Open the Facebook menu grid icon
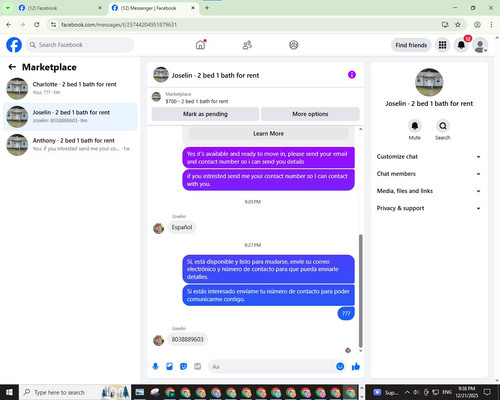Viewport: 500px width, 400px height. point(442,45)
